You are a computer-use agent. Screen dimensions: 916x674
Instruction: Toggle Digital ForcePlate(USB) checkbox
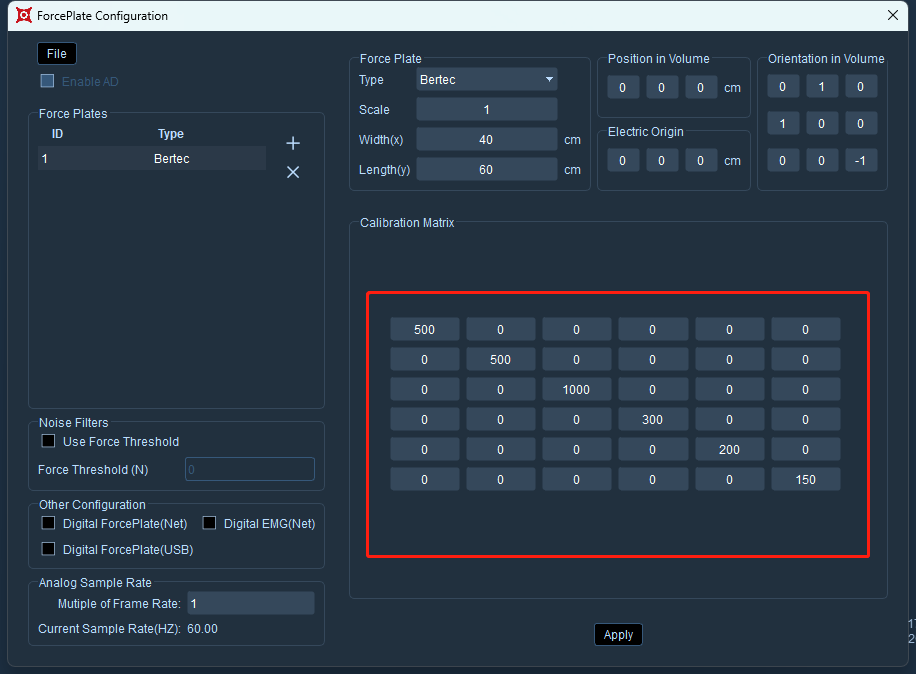48,549
